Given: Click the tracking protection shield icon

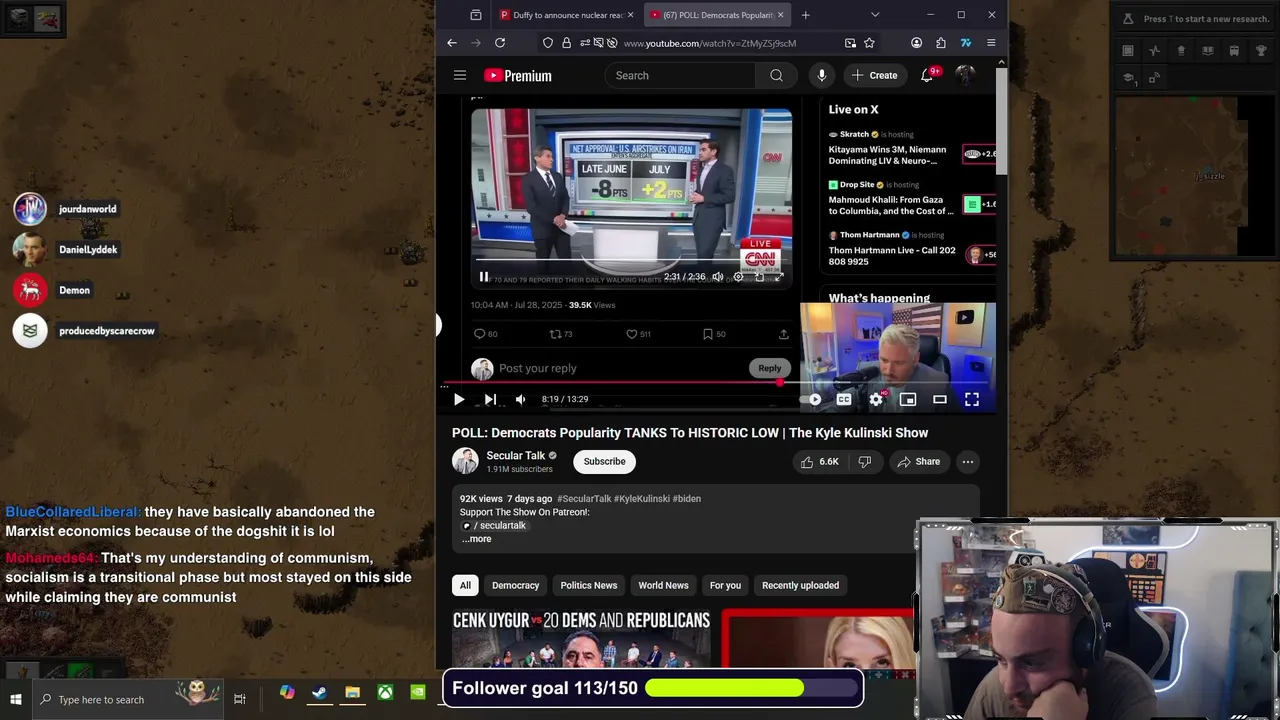Looking at the screenshot, I should [548, 43].
